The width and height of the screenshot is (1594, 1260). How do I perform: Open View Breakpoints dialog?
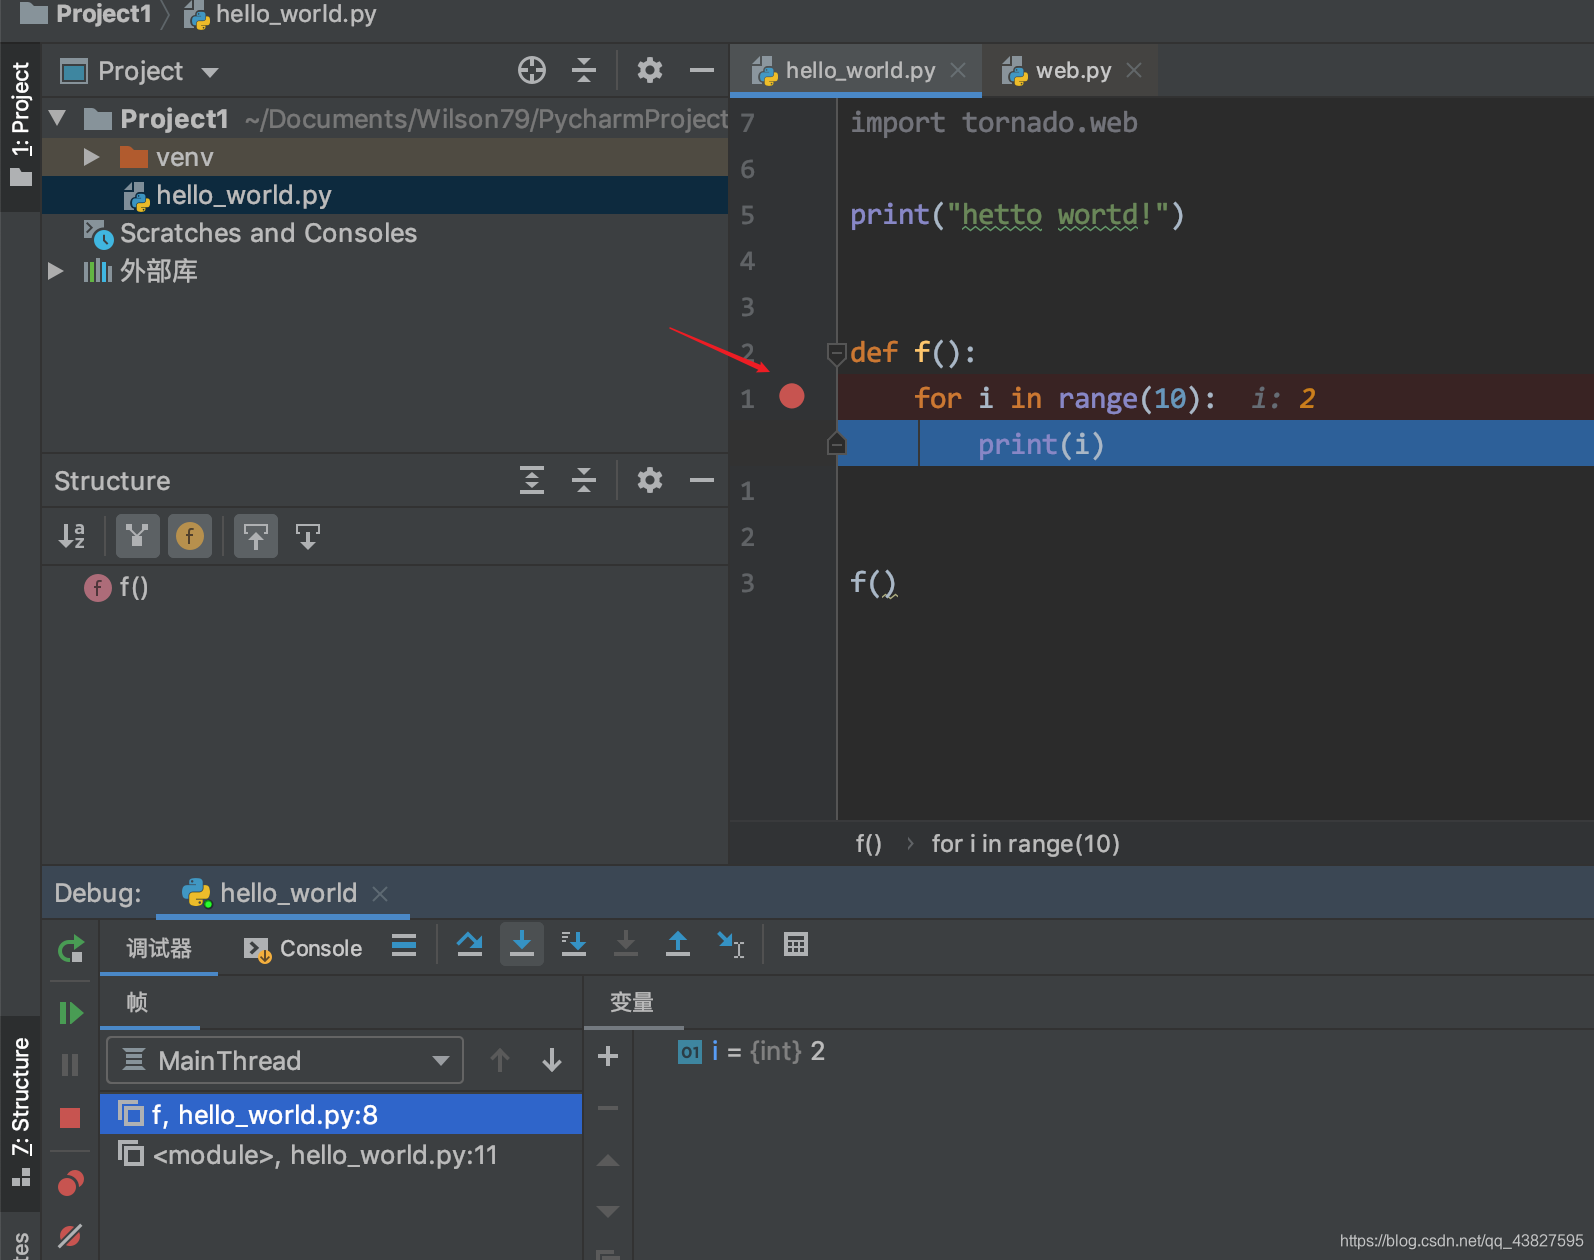click(70, 1183)
